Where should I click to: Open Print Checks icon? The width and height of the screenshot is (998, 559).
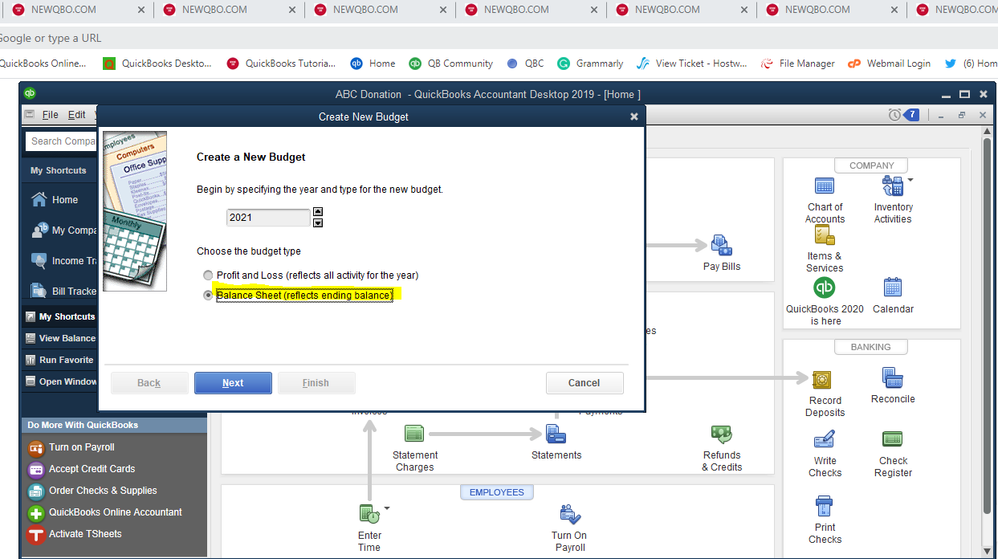[x=824, y=507]
